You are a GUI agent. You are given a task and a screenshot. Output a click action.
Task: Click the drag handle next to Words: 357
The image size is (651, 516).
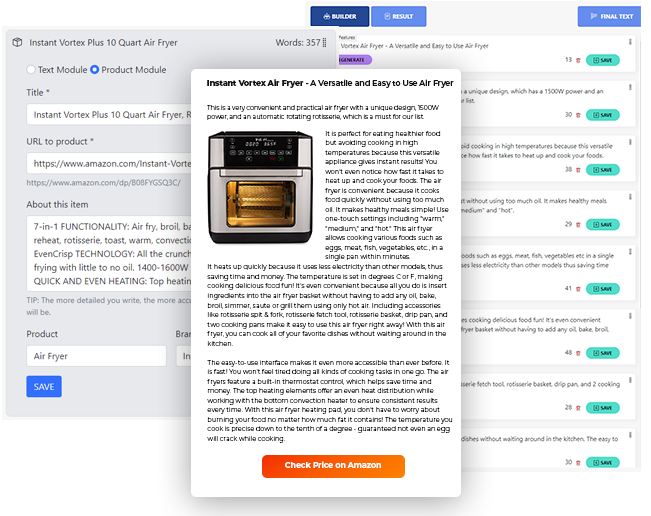(324, 42)
